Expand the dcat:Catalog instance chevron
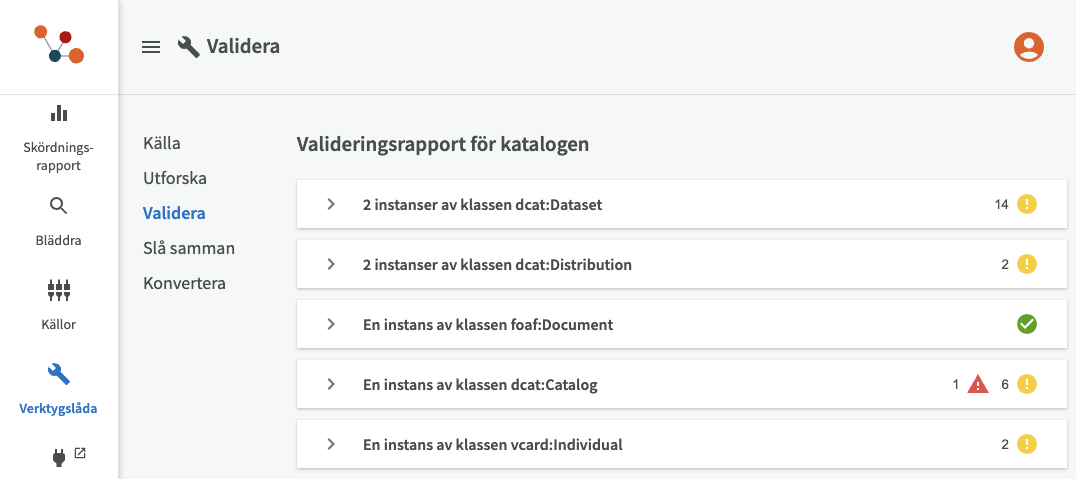 point(331,385)
